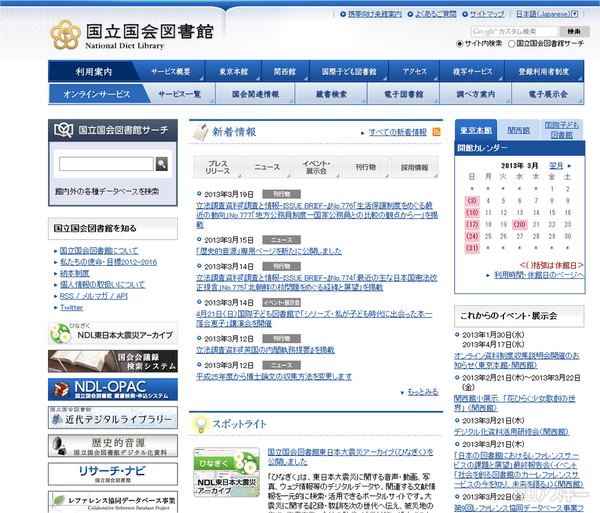
Task: Open the 個人情報の取扱いについて link
Action: (103, 285)
